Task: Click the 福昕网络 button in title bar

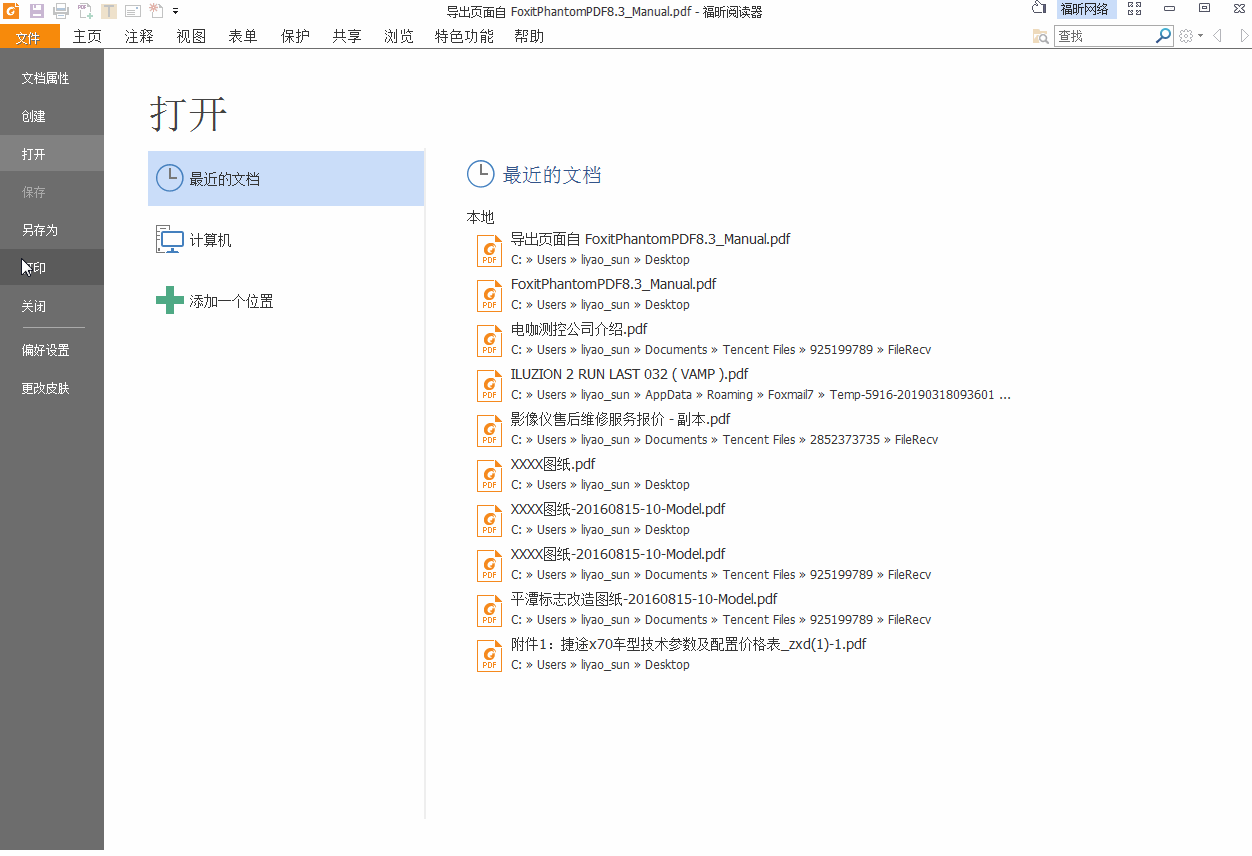Action: tap(1087, 9)
